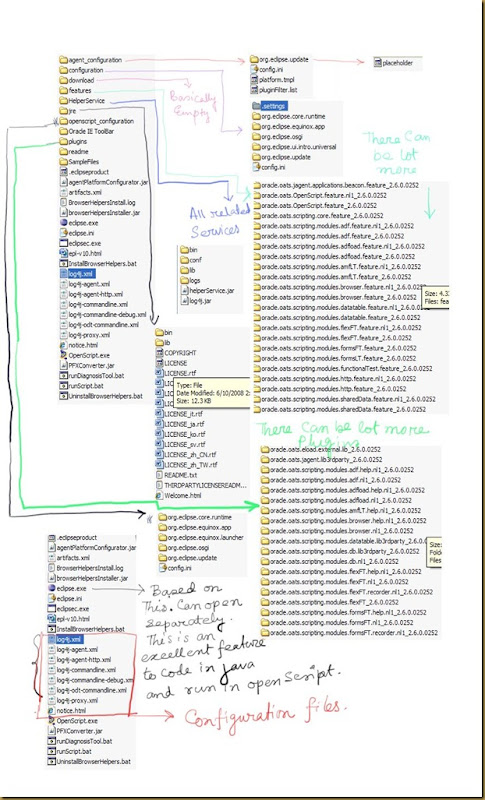
Task: Click the functionalTest.feature folder icon
Action: click(257, 369)
